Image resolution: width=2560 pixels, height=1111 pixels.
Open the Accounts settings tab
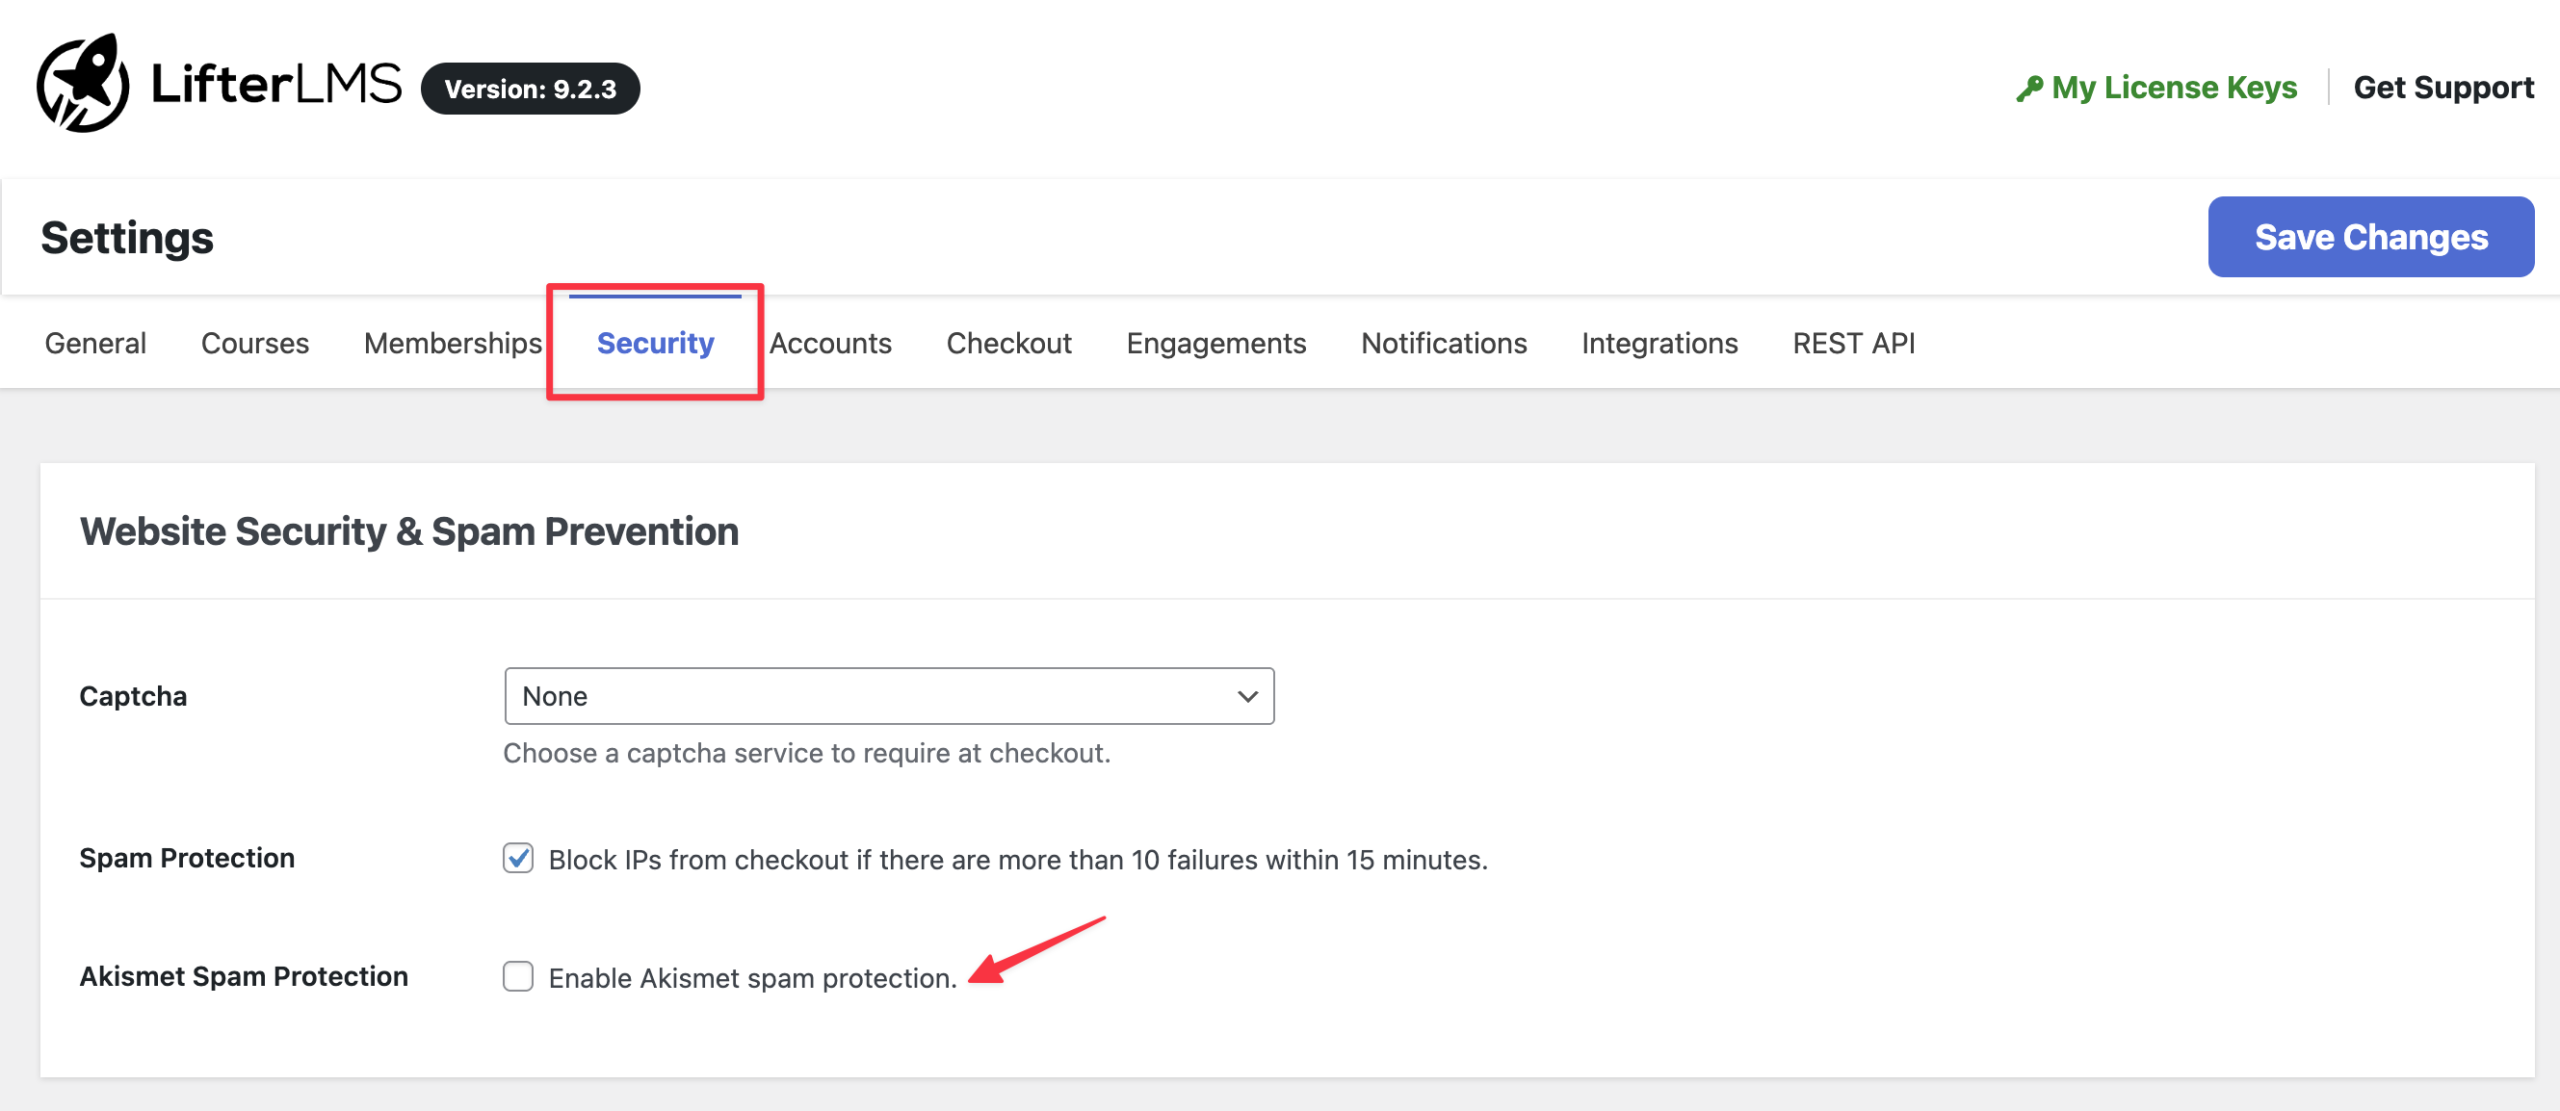[x=830, y=343]
